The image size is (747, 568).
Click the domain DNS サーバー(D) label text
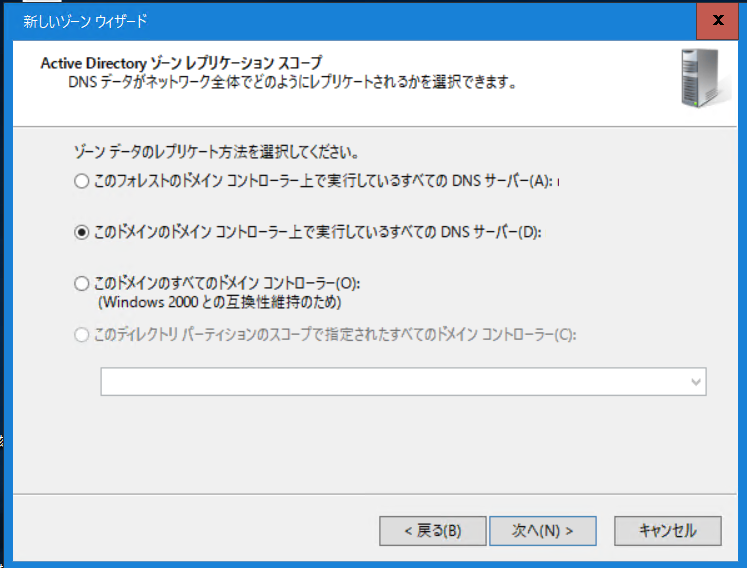point(317,233)
